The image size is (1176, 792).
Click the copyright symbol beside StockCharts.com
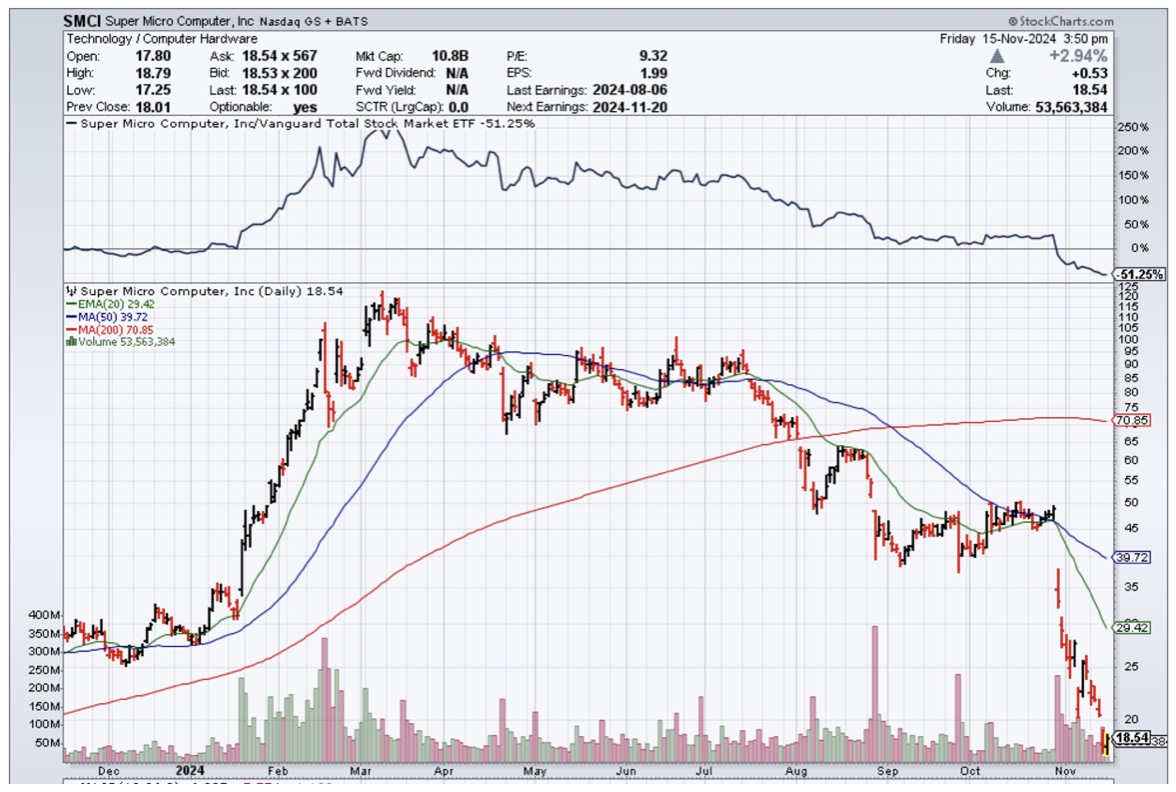(1013, 21)
